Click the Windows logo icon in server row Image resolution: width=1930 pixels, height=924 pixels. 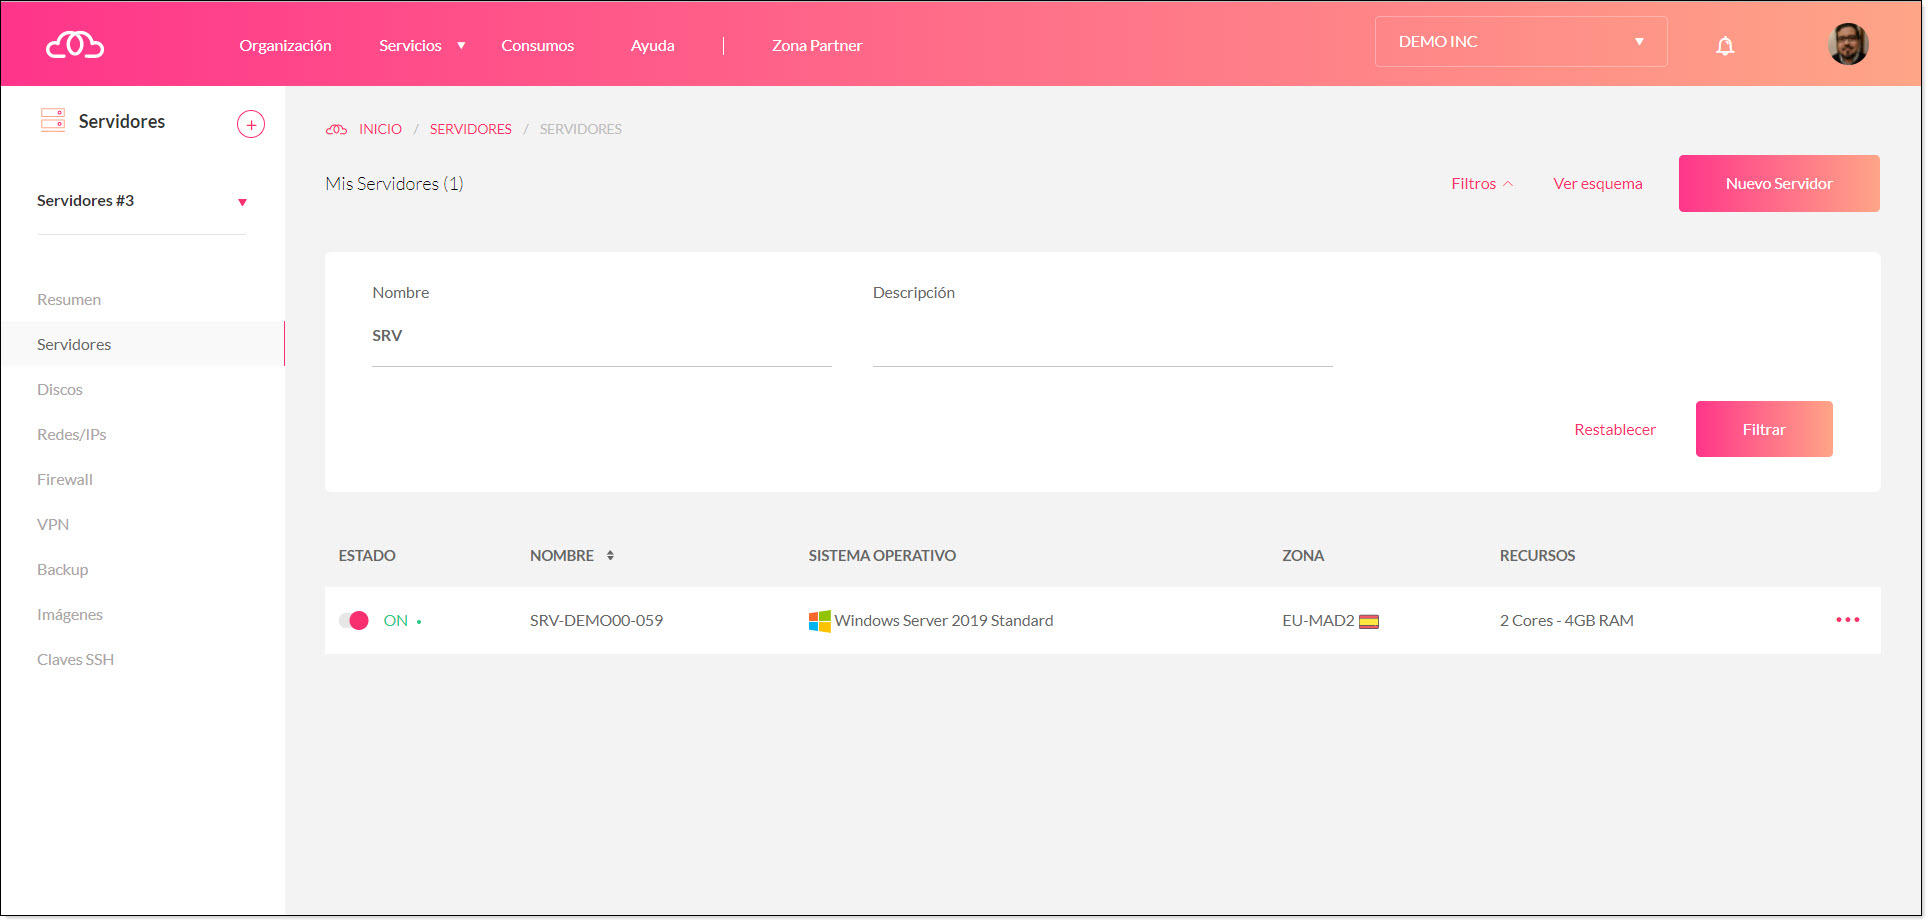point(819,621)
